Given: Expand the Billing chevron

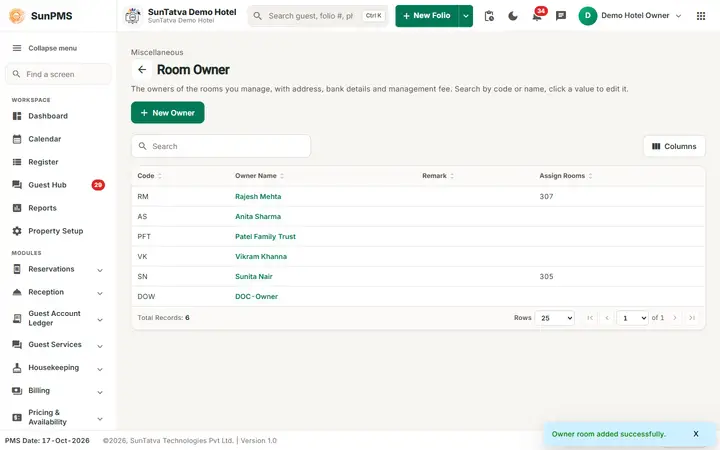Looking at the screenshot, I should [100, 392].
